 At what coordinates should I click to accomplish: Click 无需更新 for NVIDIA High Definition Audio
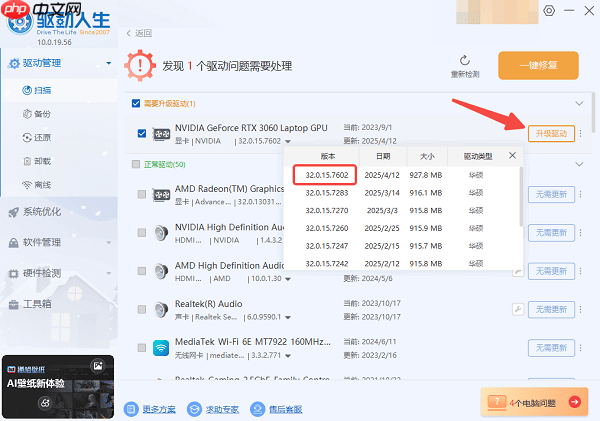click(551, 233)
